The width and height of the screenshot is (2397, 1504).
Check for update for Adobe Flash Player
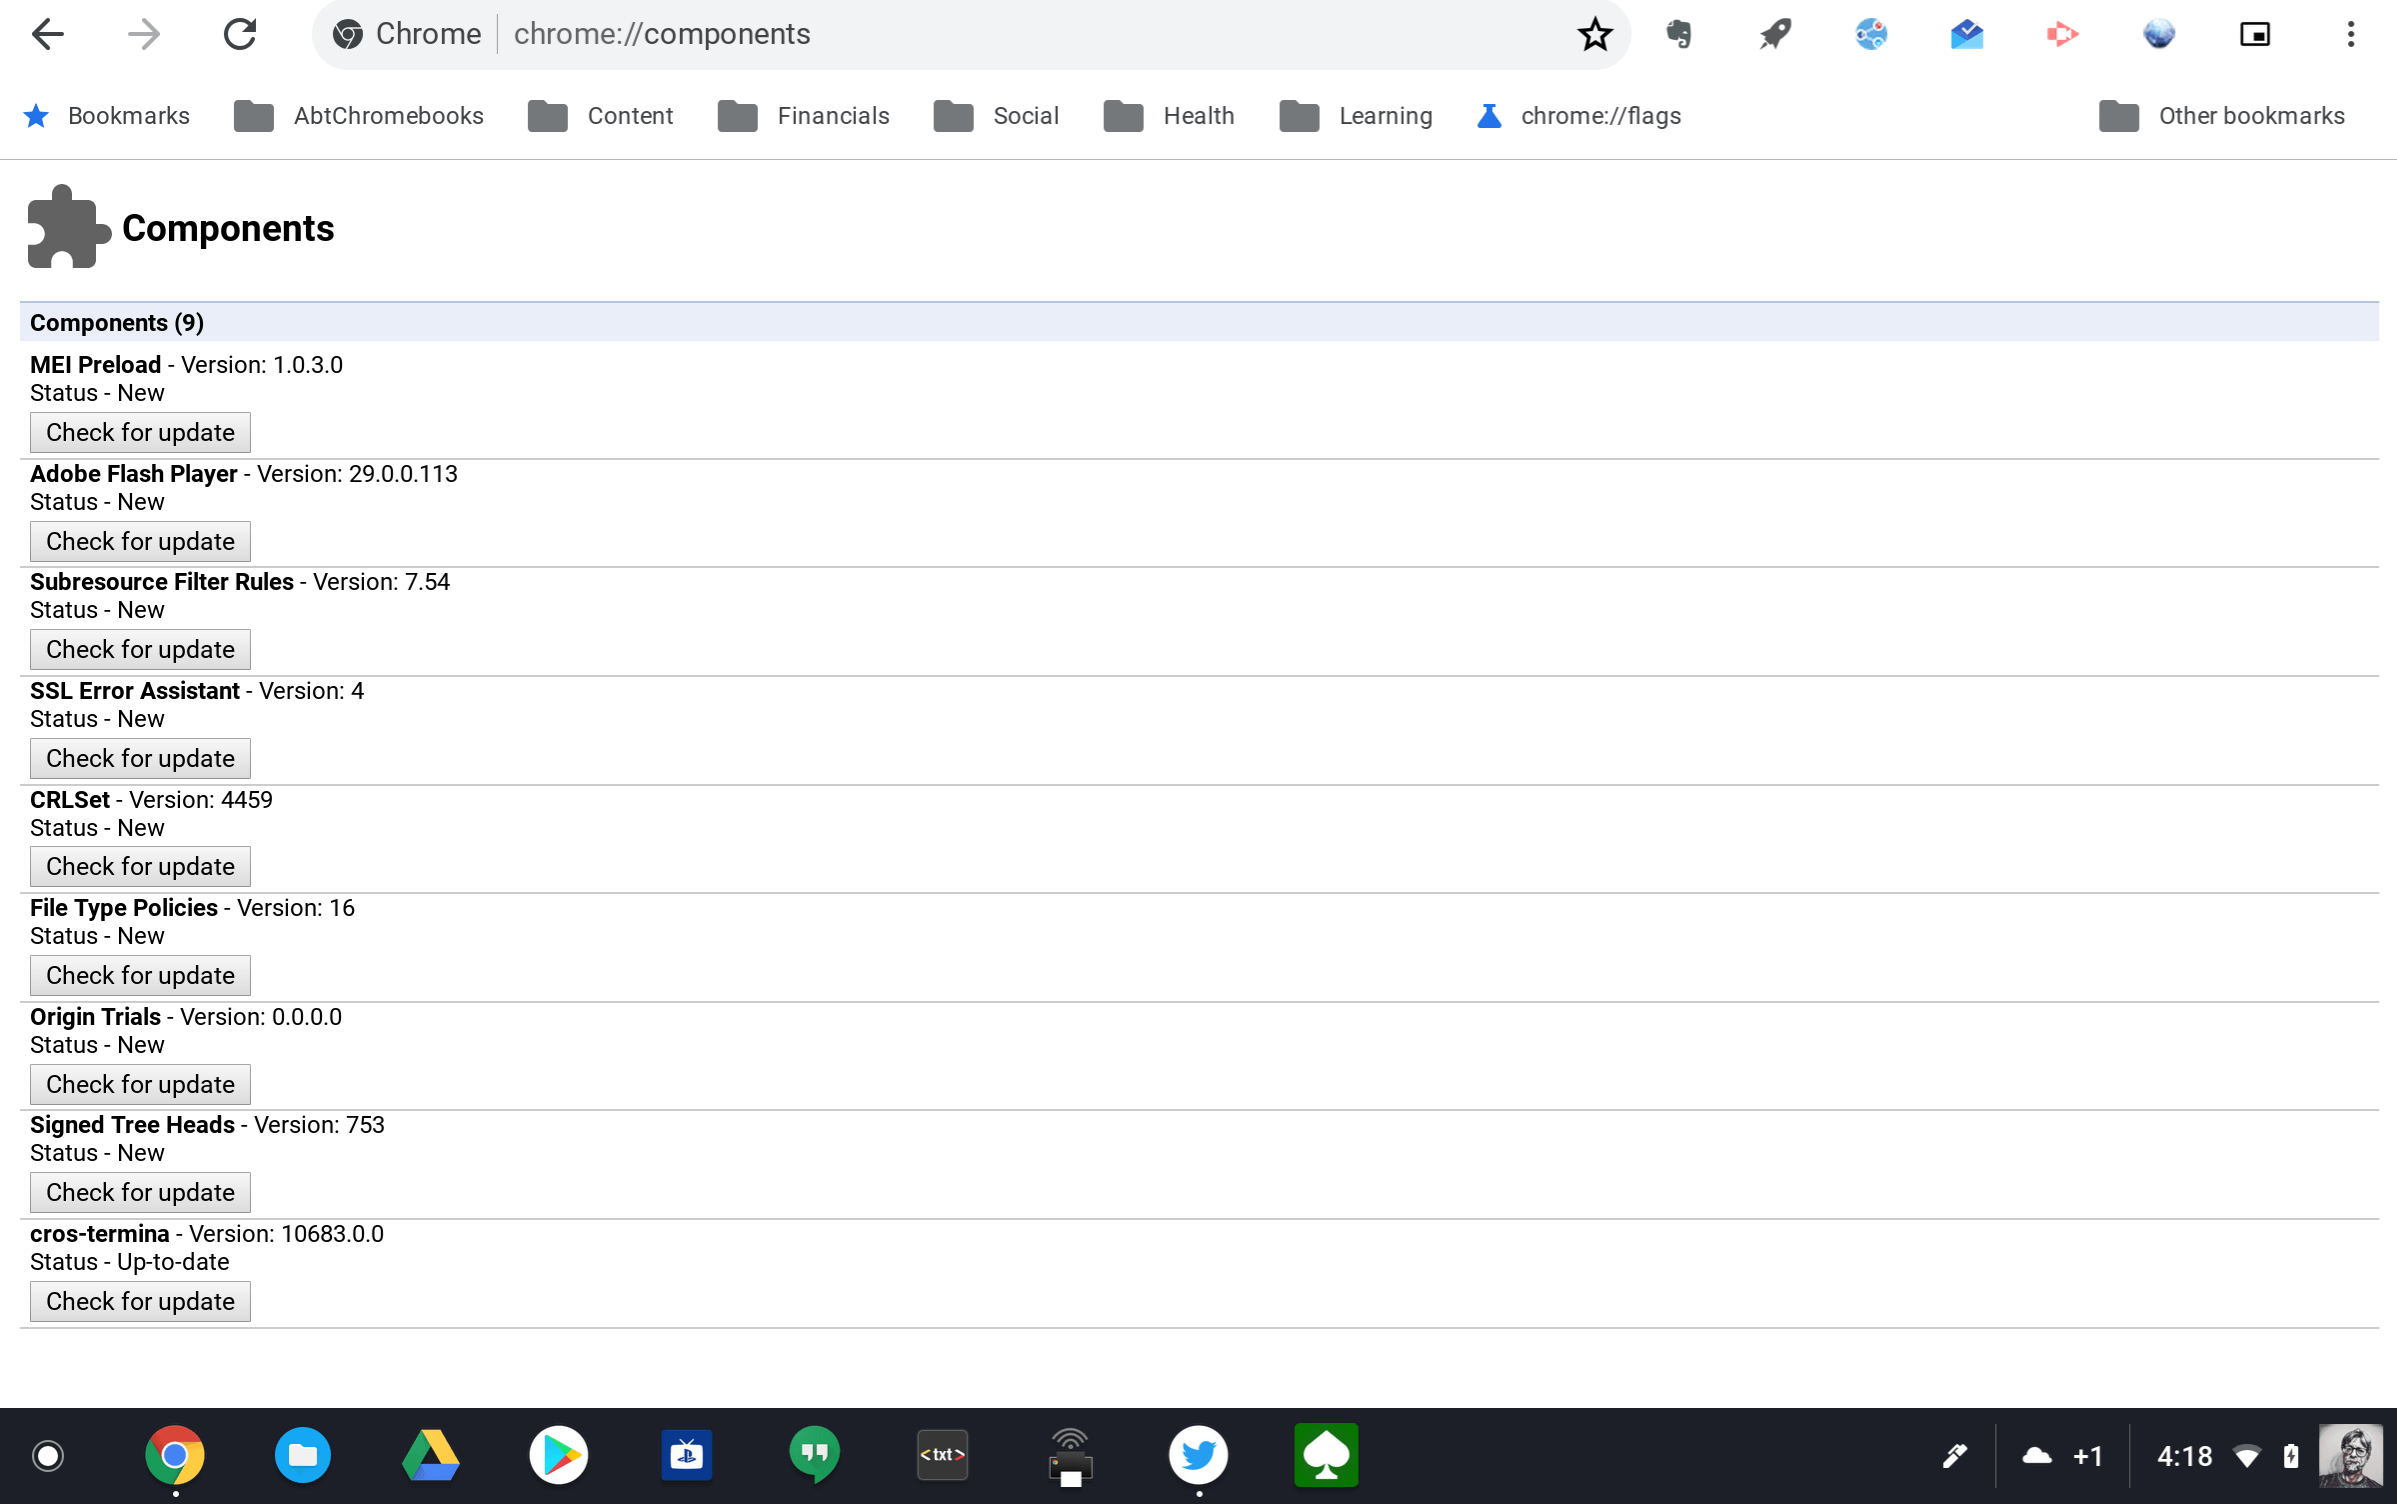click(x=140, y=541)
